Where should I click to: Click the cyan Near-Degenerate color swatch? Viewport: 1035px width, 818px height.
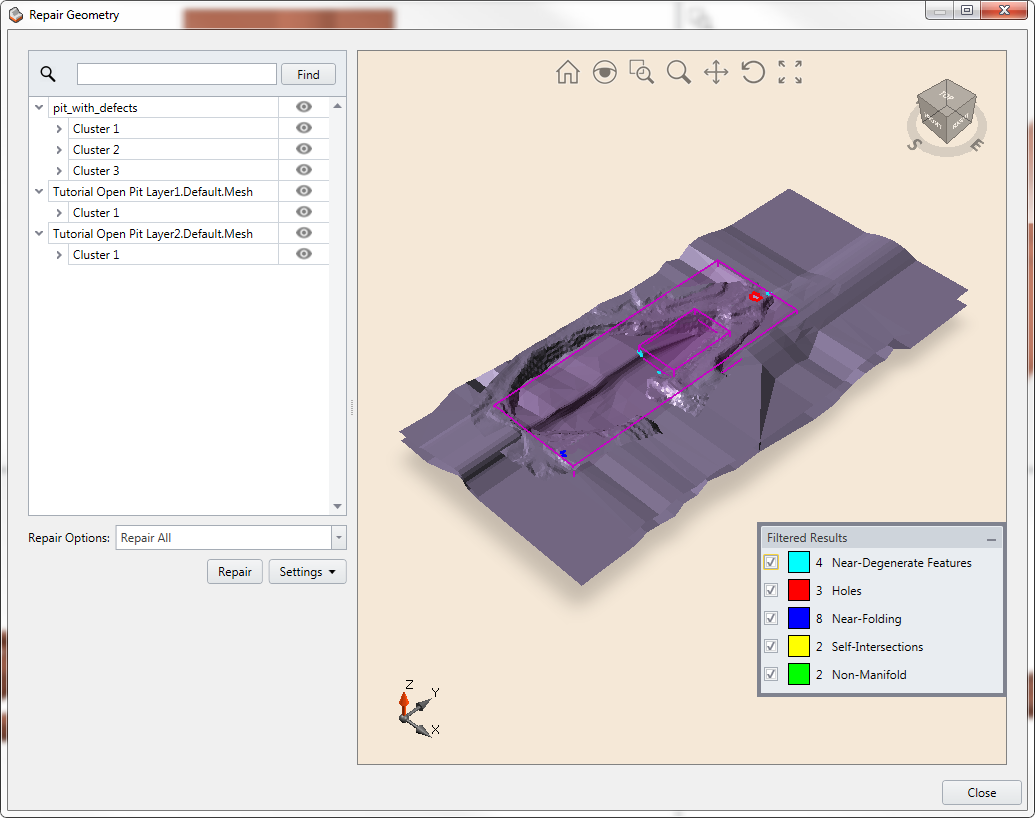coord(799,562)
